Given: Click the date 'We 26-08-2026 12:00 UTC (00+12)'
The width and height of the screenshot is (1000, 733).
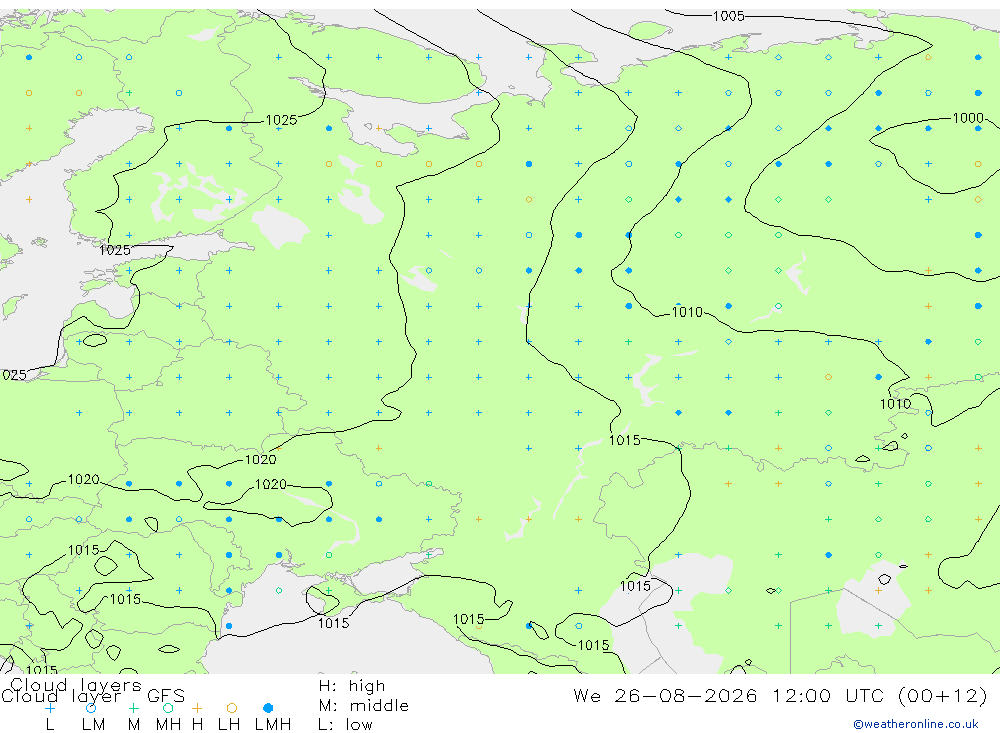Looking at the screenshot, I should point(780,695).
